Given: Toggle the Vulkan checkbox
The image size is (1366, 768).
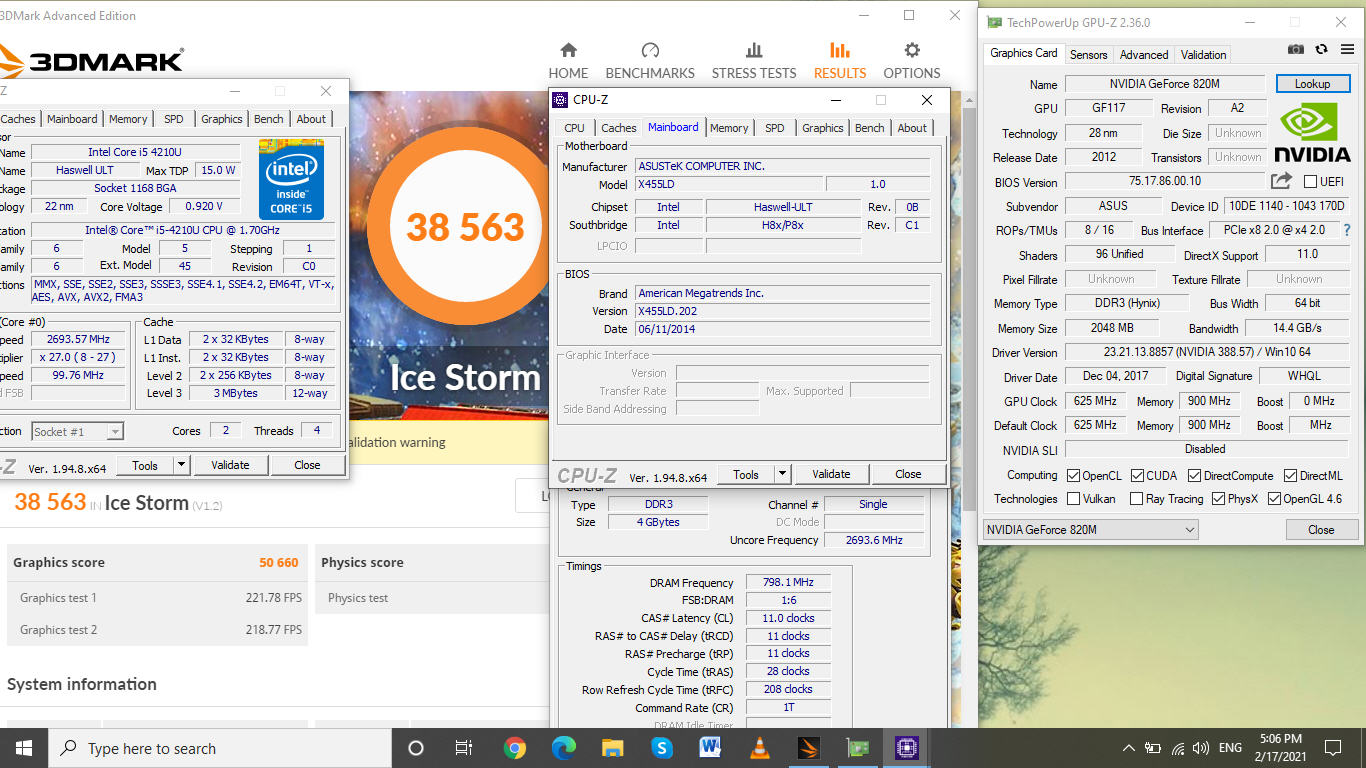Looking at the screenshot, I should click(x=1073, y=499).
